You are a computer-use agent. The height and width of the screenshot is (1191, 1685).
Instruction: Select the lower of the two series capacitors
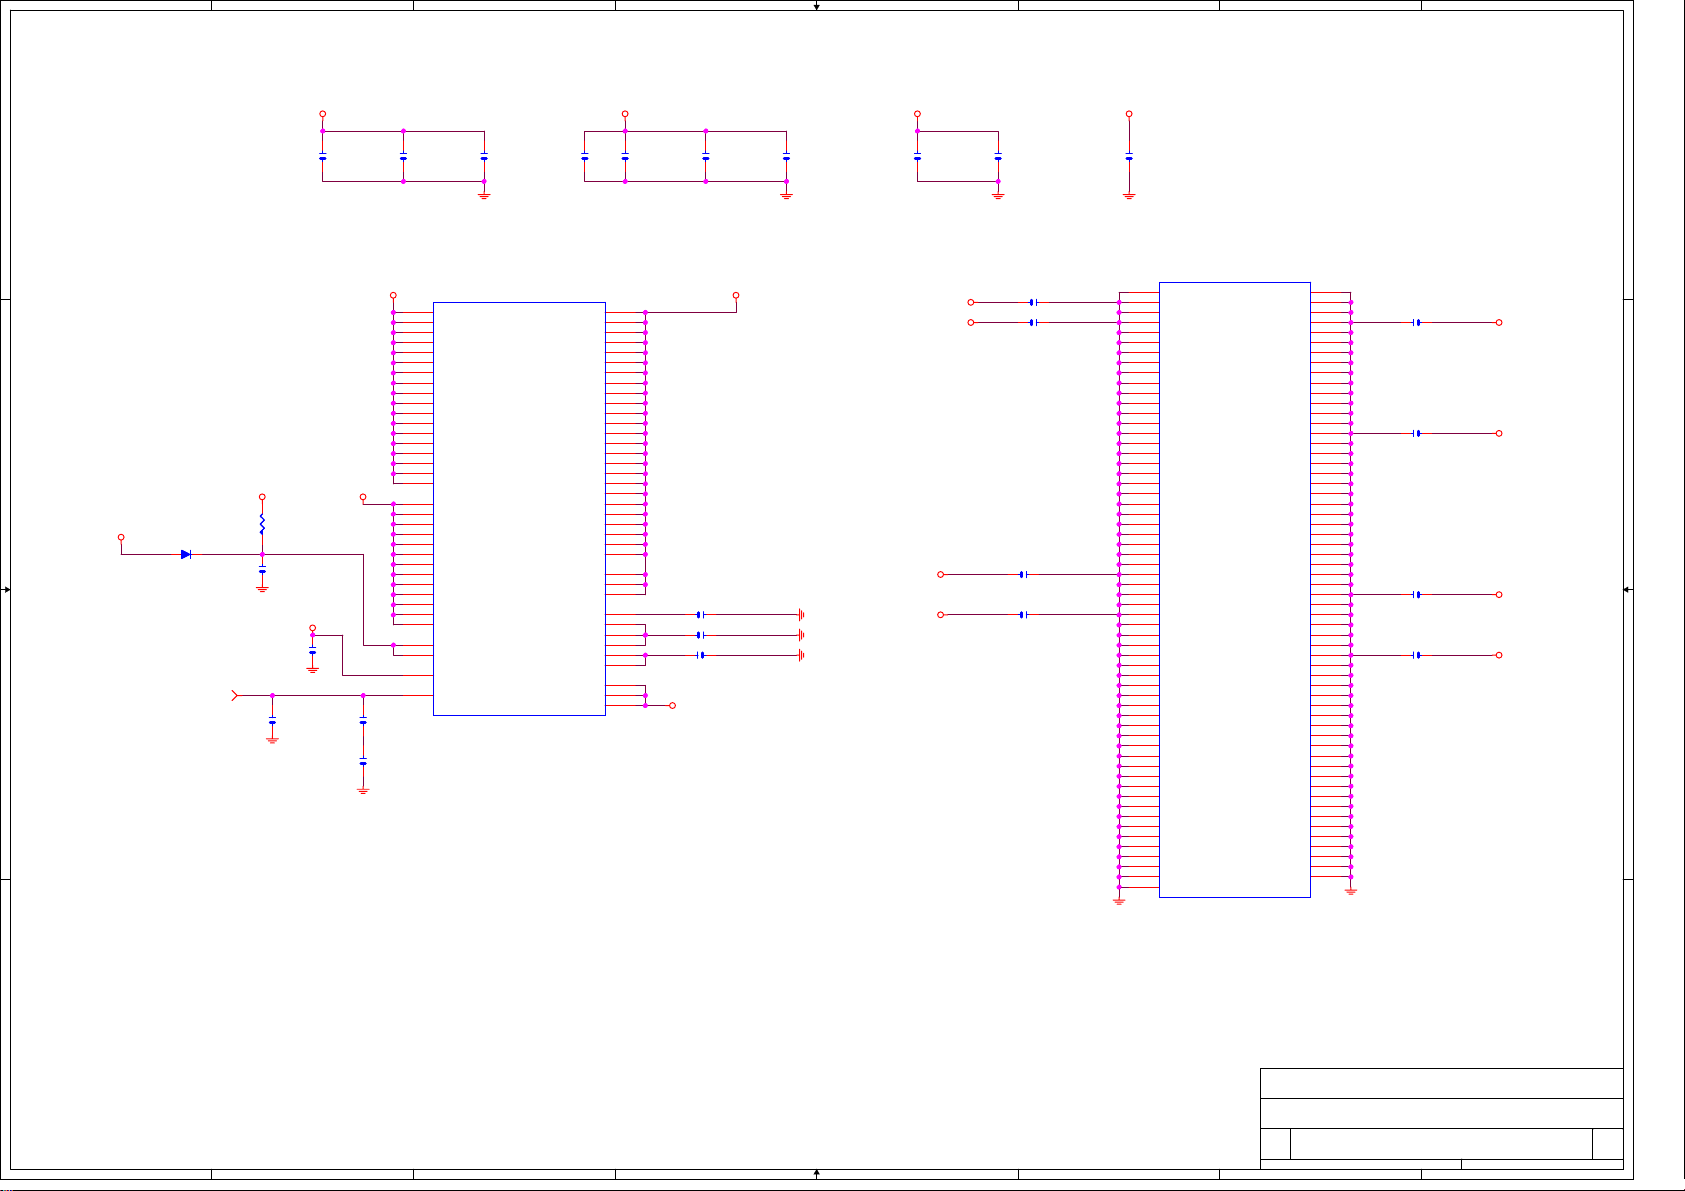click(x=363, y=763)
